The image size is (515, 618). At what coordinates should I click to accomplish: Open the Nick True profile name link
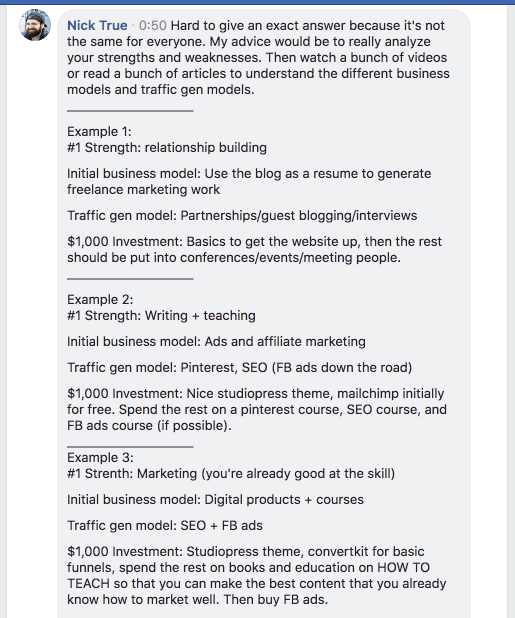97,26
